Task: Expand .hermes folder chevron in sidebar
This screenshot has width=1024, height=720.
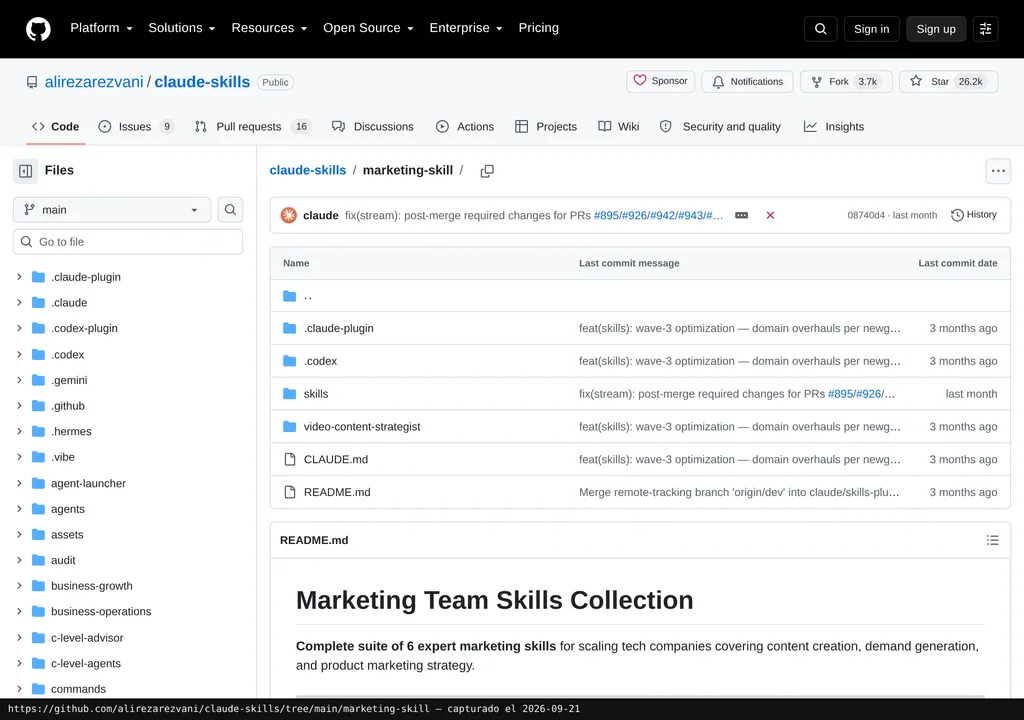Action: click(20, 432)
